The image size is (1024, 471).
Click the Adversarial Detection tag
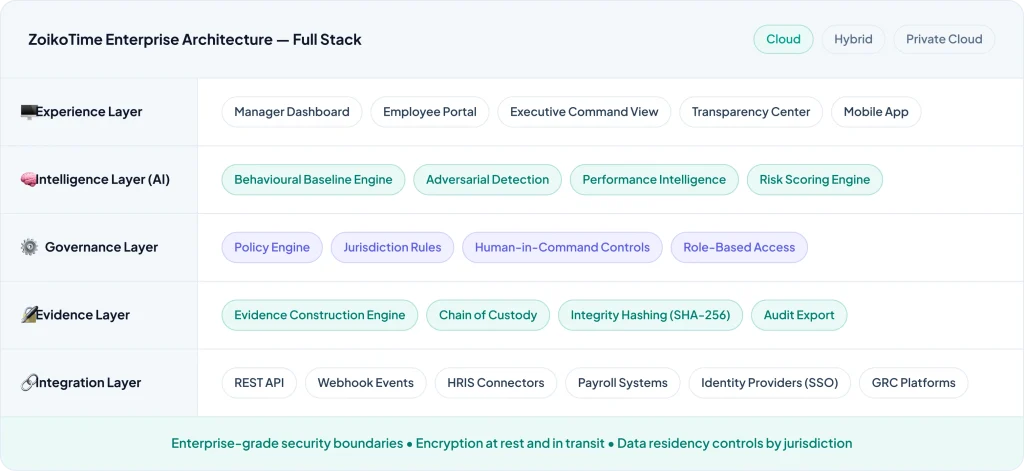(487, 180)
